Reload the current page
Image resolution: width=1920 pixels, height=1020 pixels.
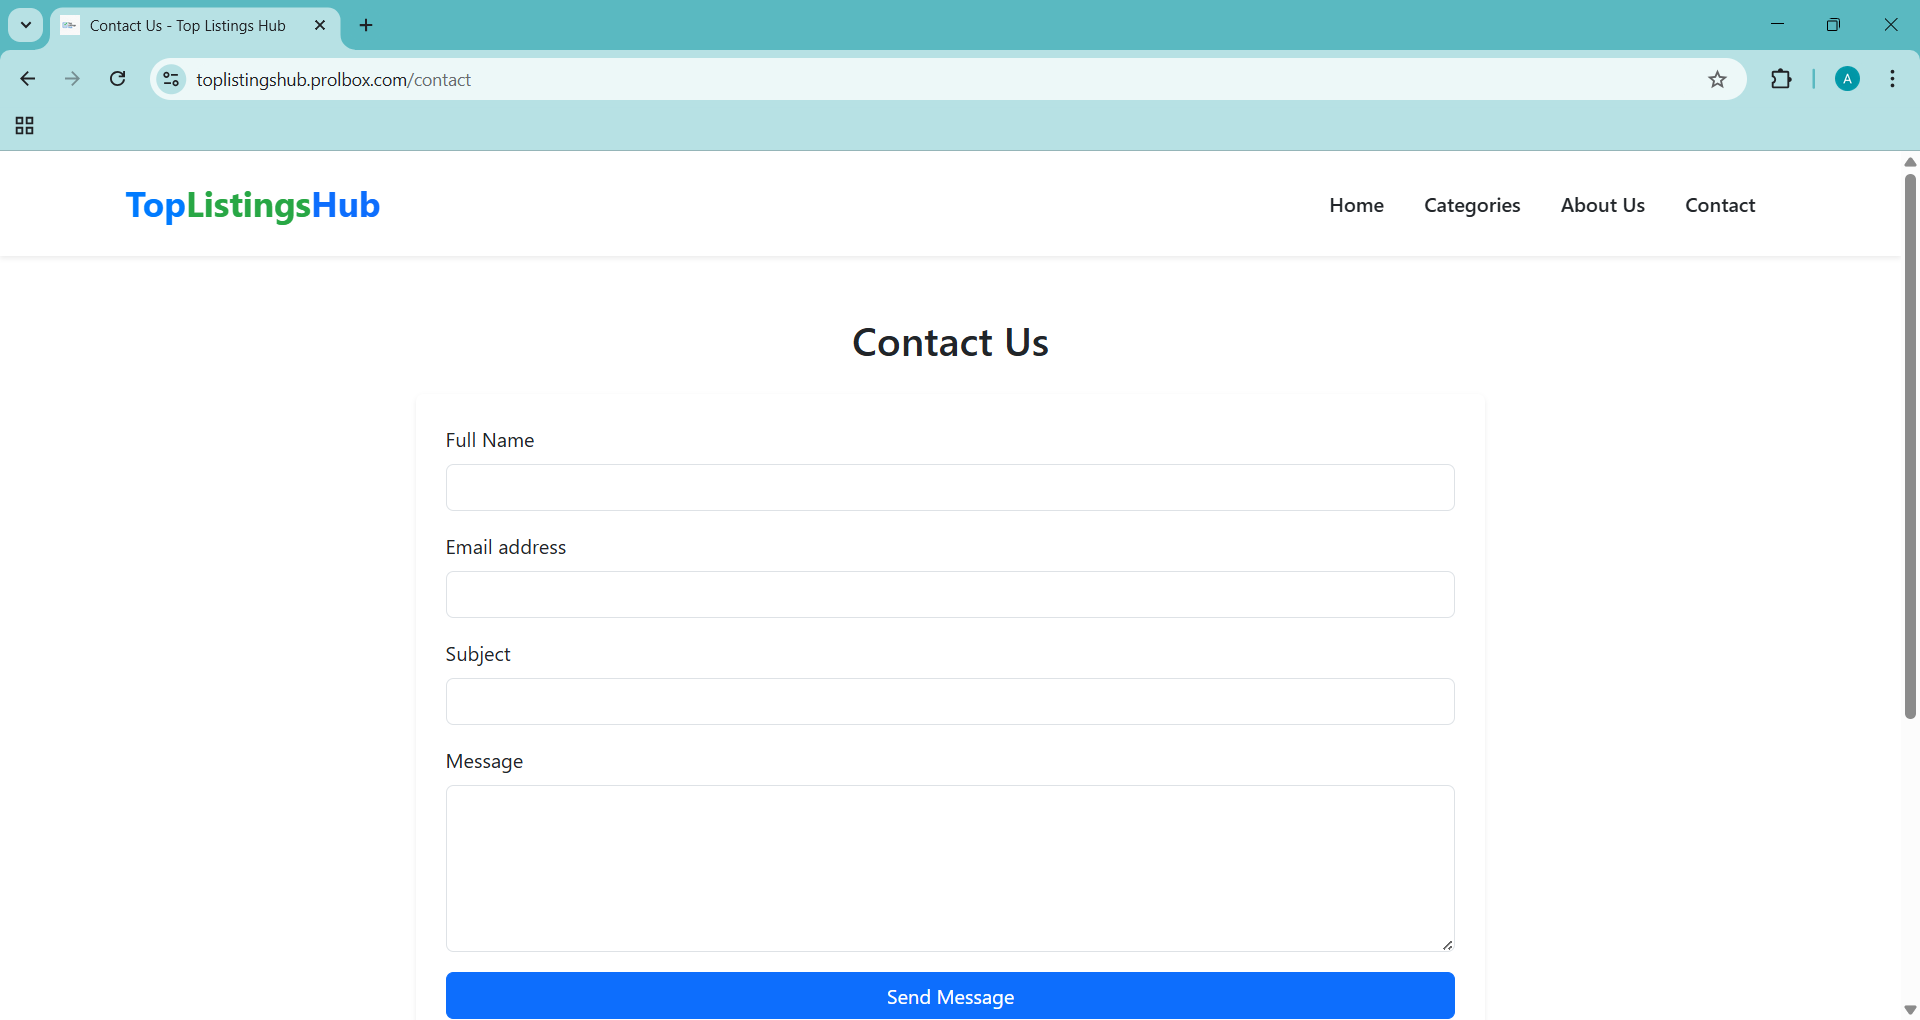(x=117, y=79)
